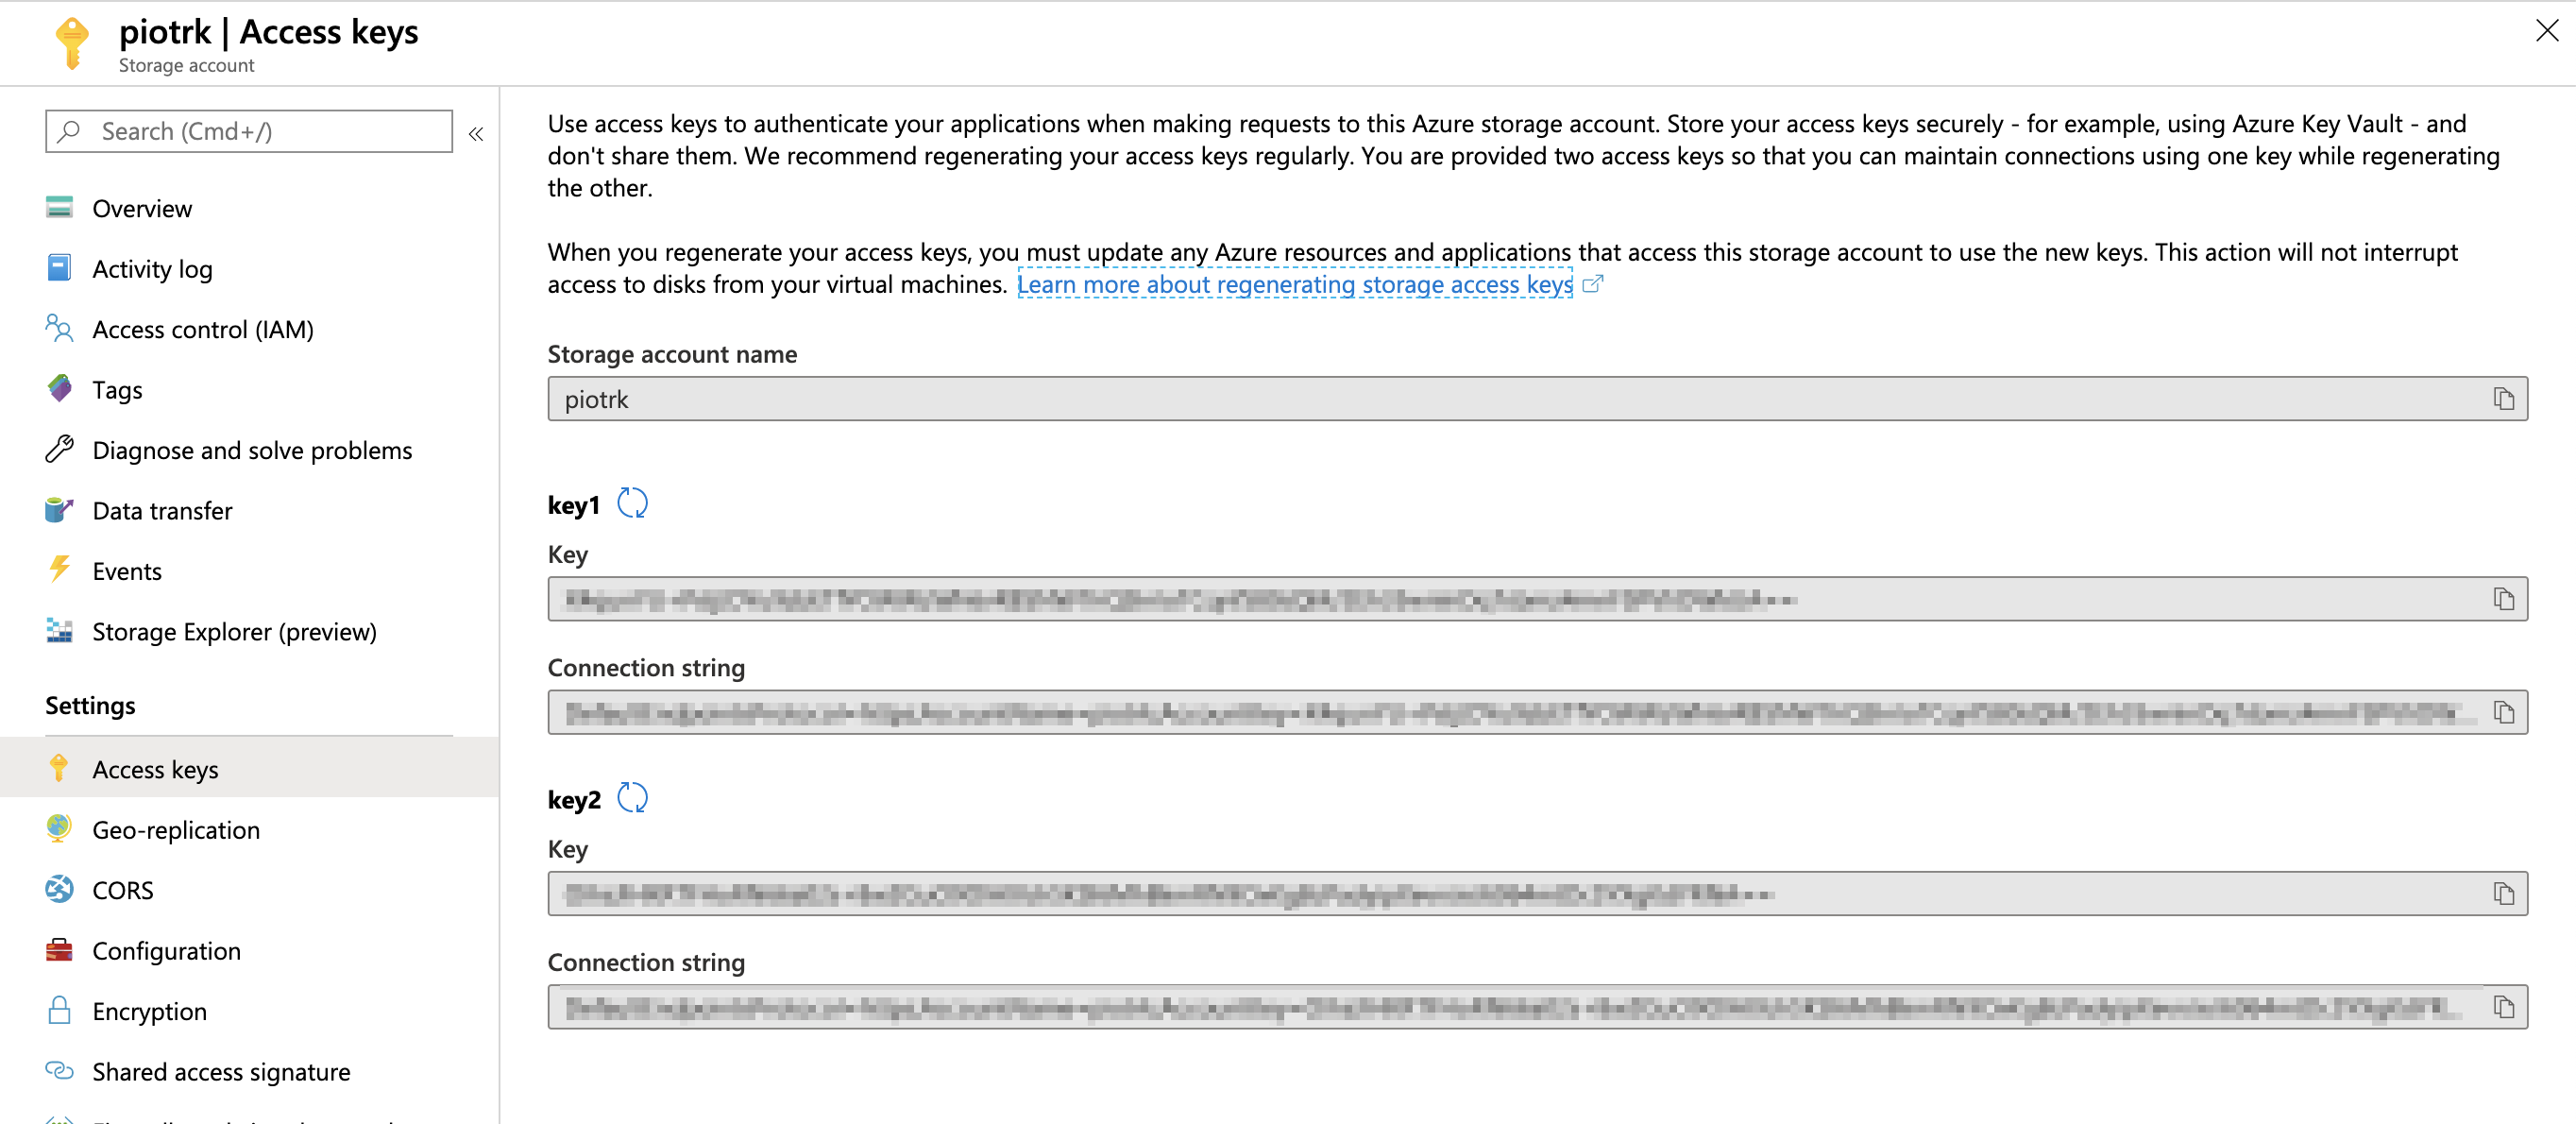The width and height of the screenshot is (2576, 1124).
Task: Copy the key1 Key value
Action: [2503, 599]
